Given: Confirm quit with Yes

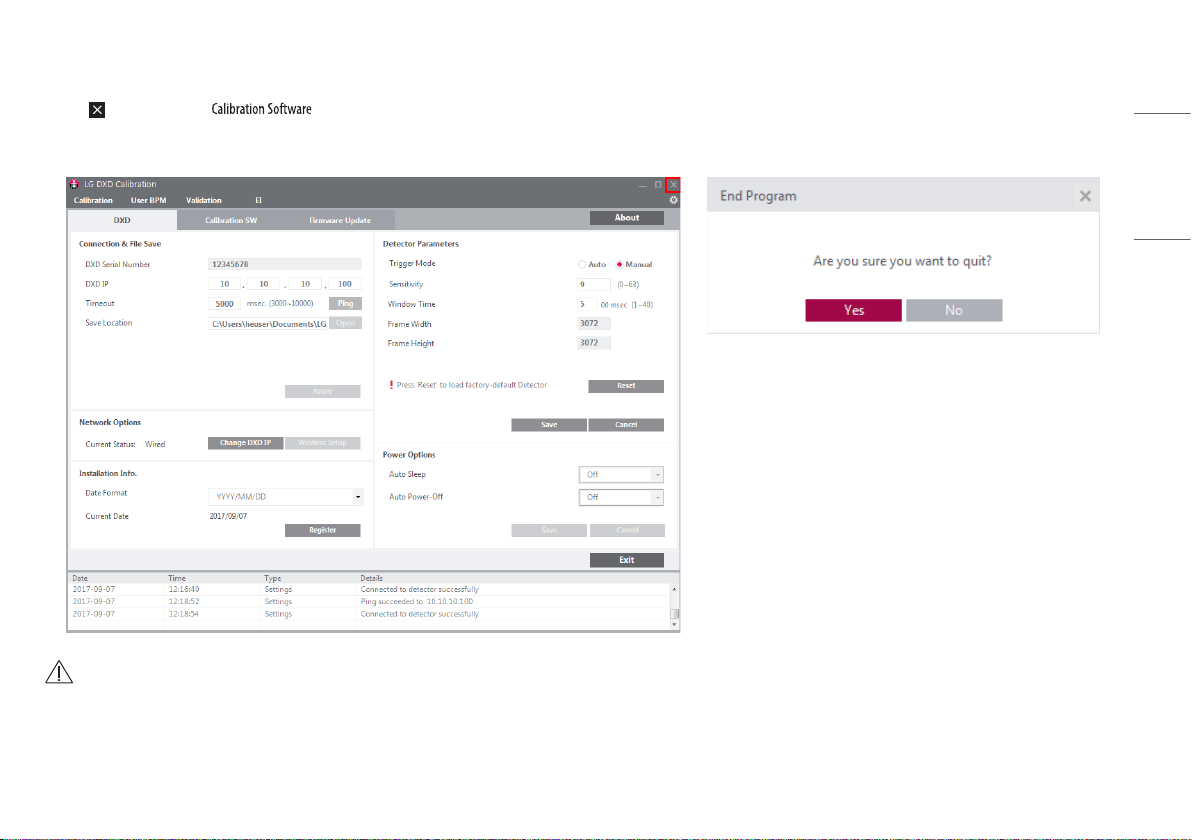Looking at the screenshot, I should pyautogui.click(x=854, y=310).
